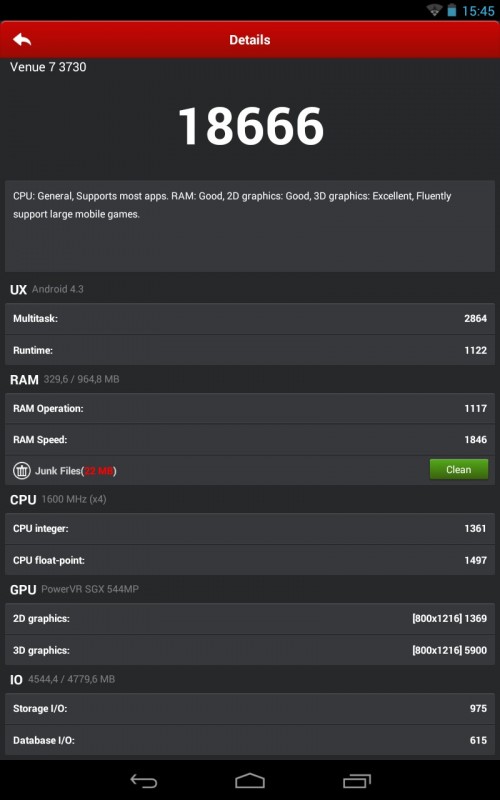Clean the junk files
The image size is (500, 800).
[x=459, y=469]
